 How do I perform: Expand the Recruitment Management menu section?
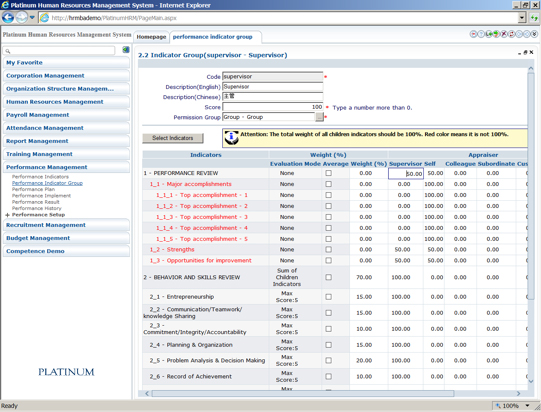(x=66, y=225)
